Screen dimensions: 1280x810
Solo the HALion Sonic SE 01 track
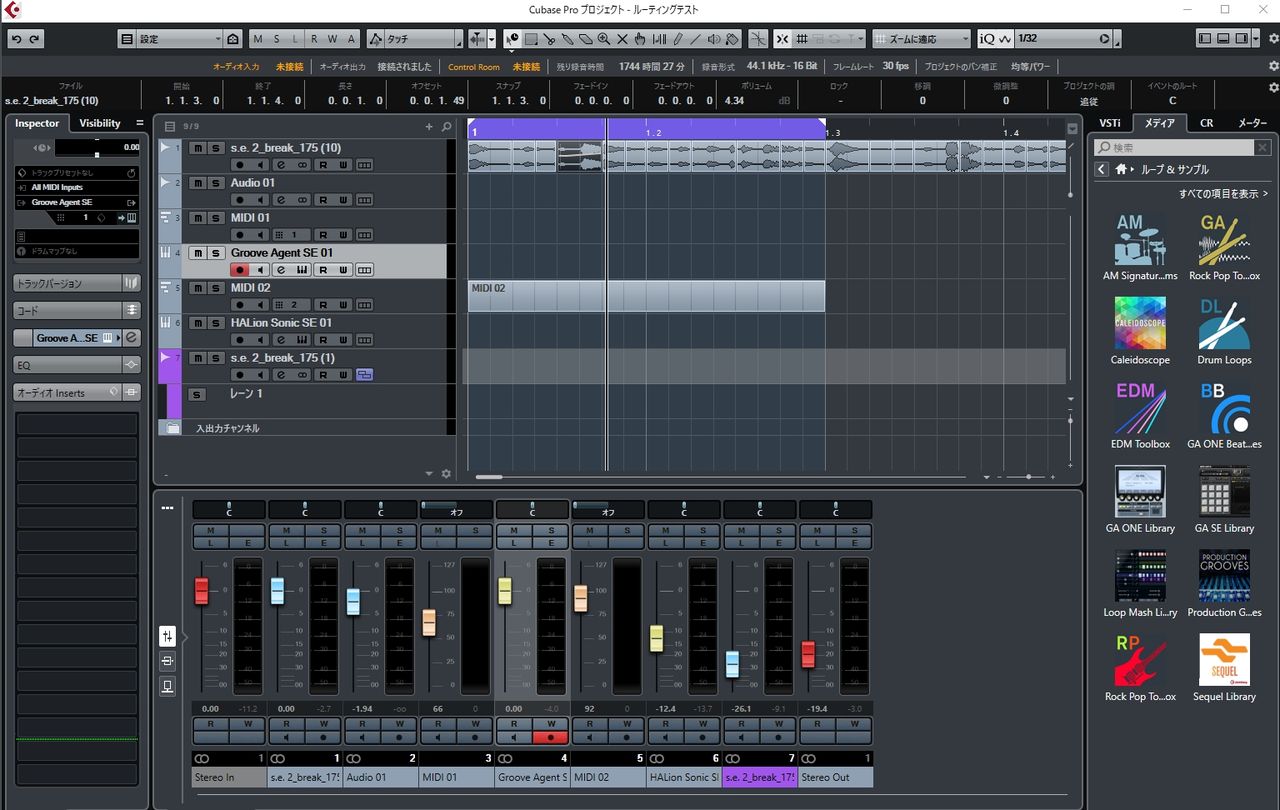215,323
